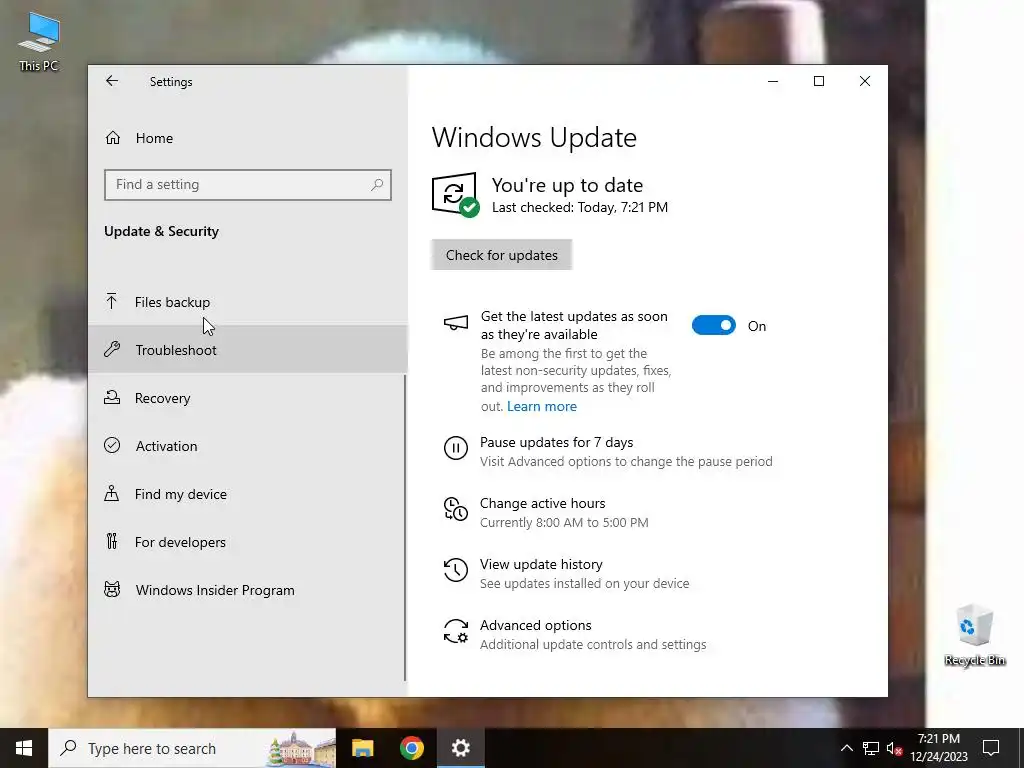Select Files backup in the sidebar
1024x768 pixels.
[248, 302]
